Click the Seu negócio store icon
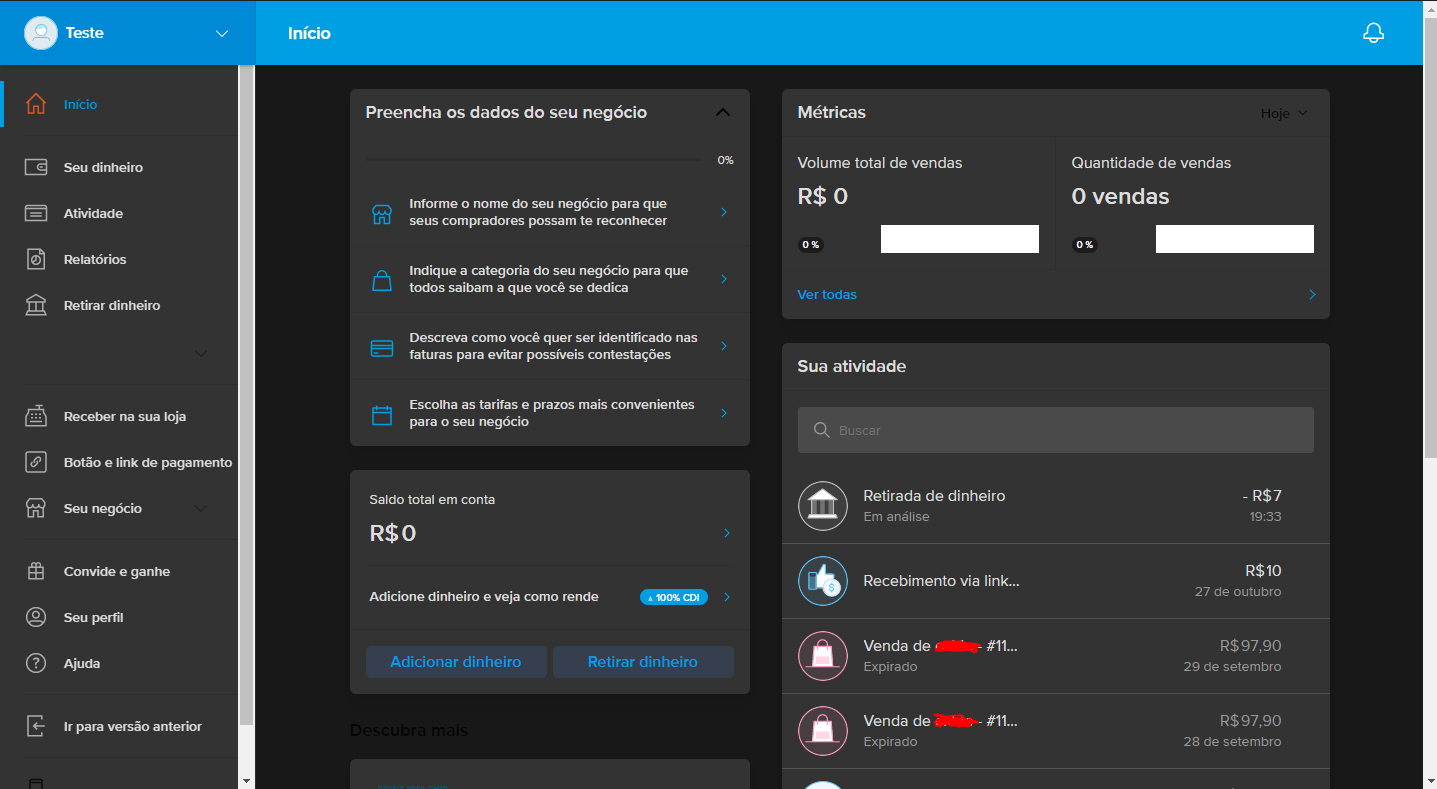The image size is (1437, 789). tap(36, 508)
